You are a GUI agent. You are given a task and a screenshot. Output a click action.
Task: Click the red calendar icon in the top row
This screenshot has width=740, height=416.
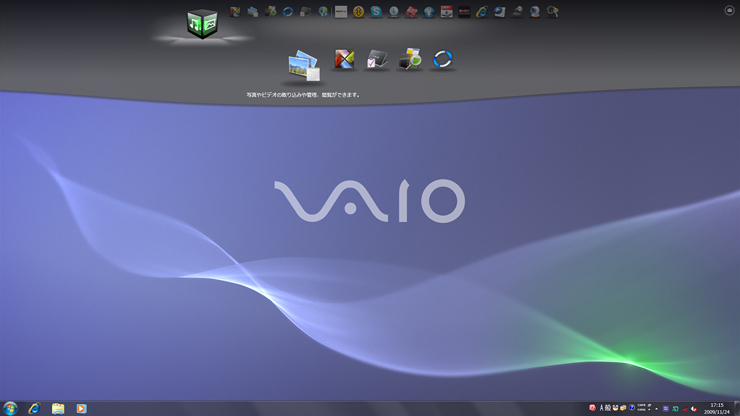click(447, 12)
